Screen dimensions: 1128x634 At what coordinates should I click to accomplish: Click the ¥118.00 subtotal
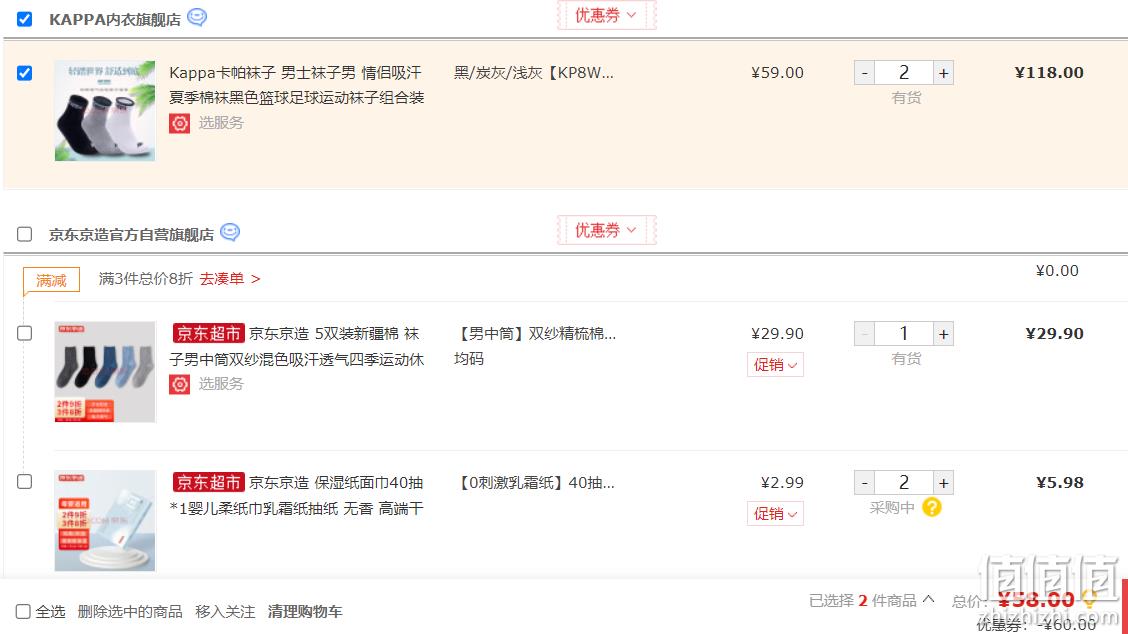tap(1049, 73)
